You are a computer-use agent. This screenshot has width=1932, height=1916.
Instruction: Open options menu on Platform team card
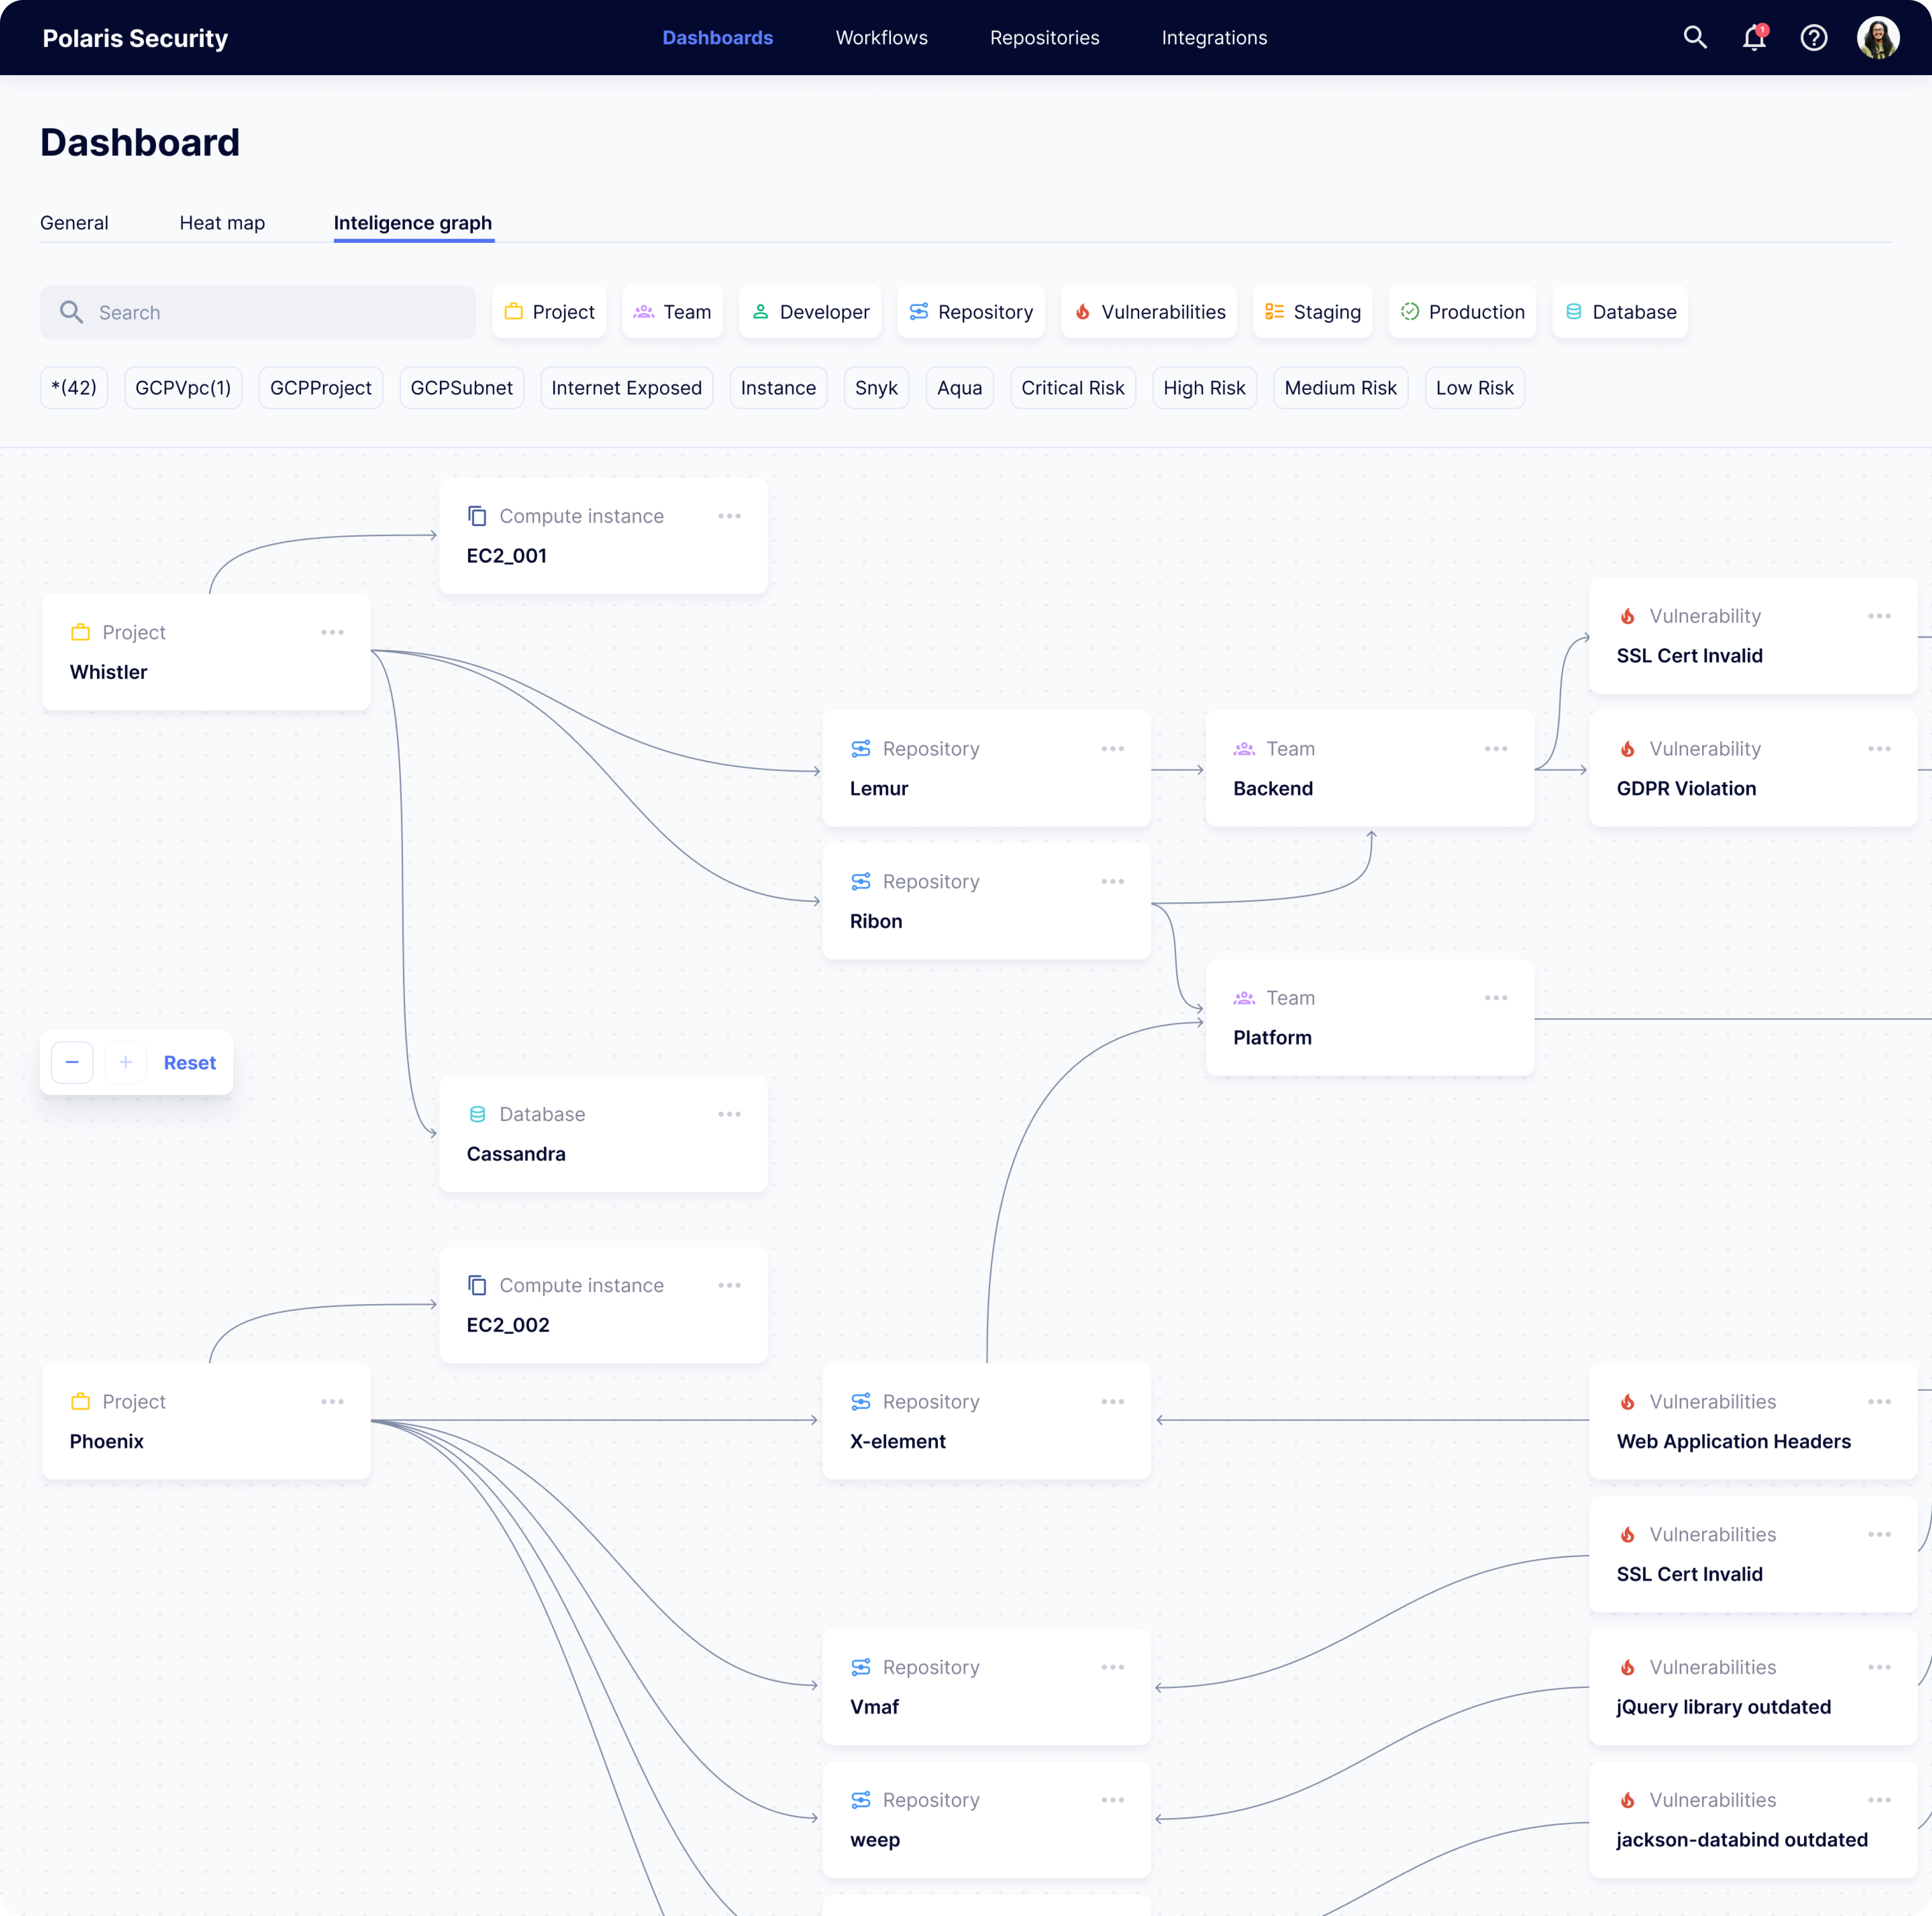tap(1496, 997)
